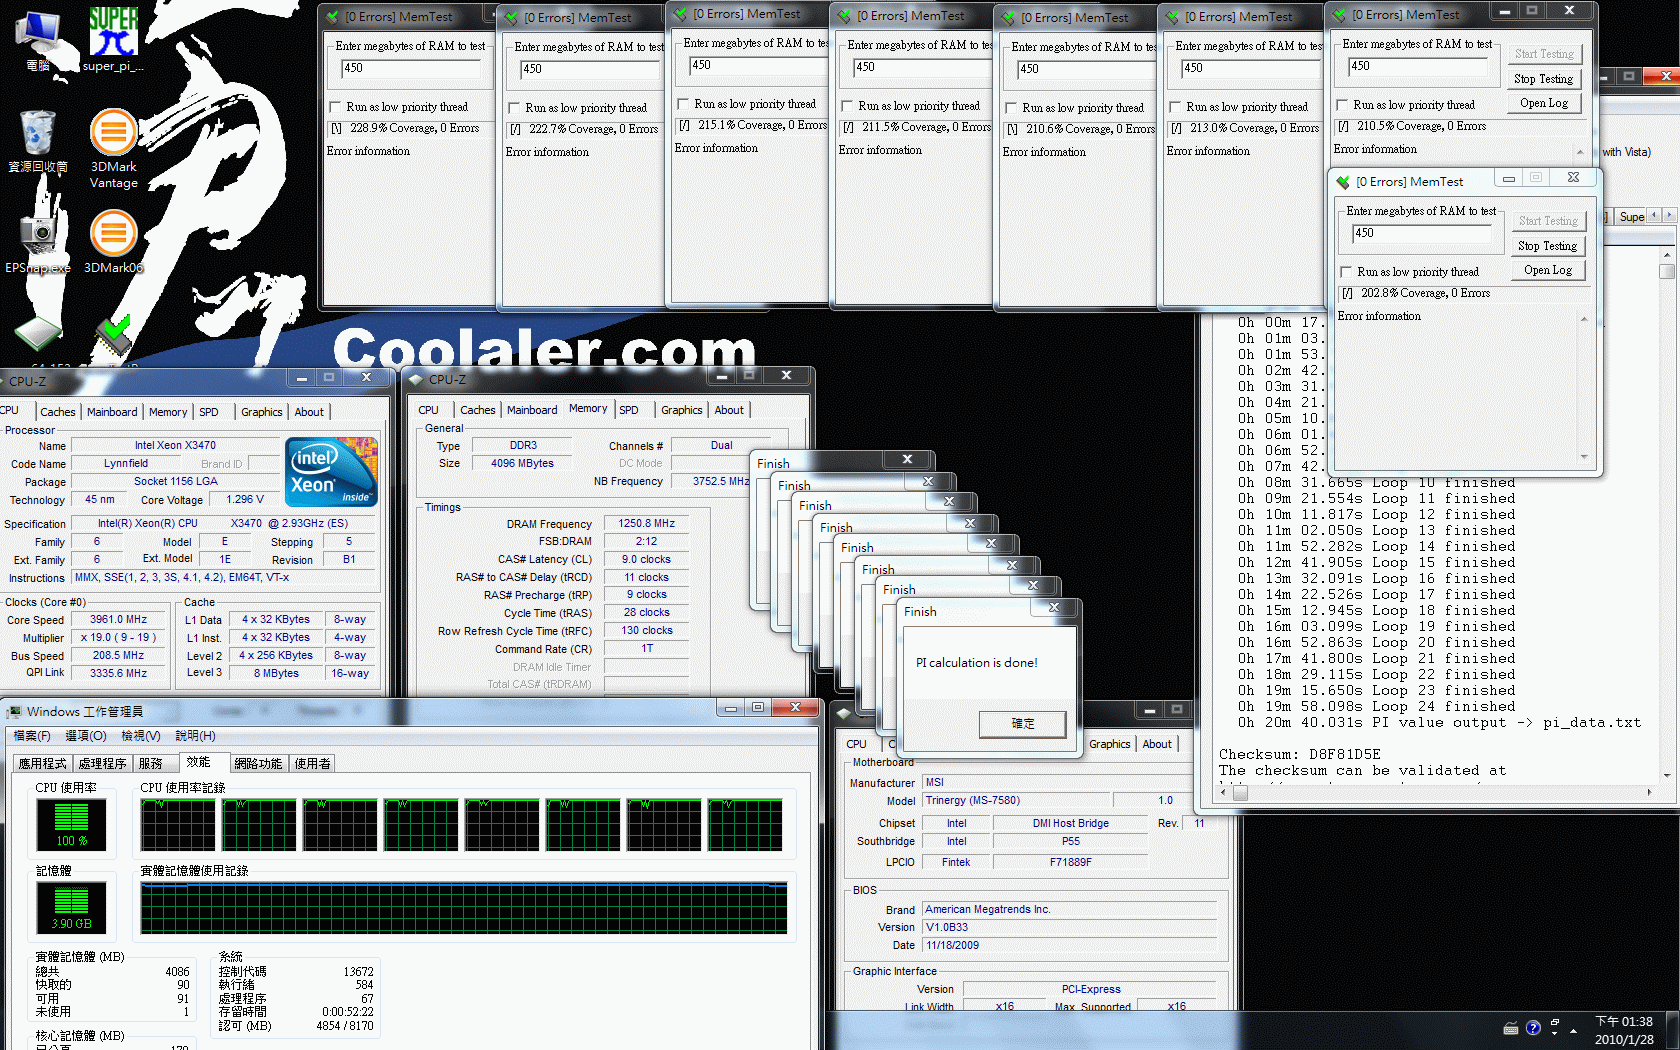Tick low priority checkbox in 222.7% MemTest window

click(x=515, y=108)
